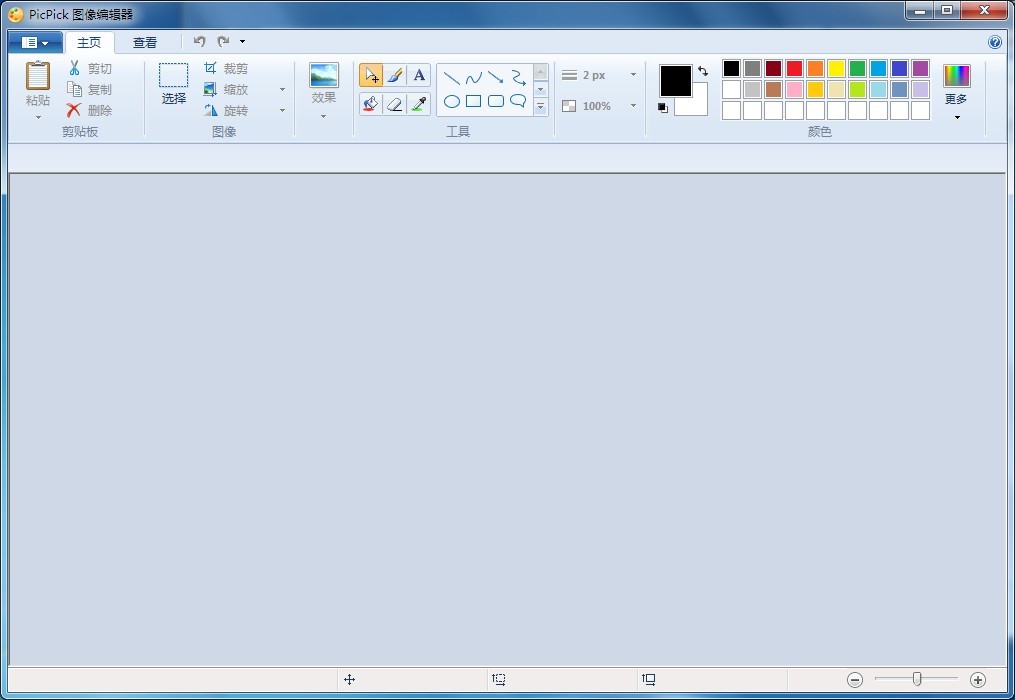The height and width of the screenshot is (700, 1015).
Task: Open the blue file menu button
Action: pos(35,43)
